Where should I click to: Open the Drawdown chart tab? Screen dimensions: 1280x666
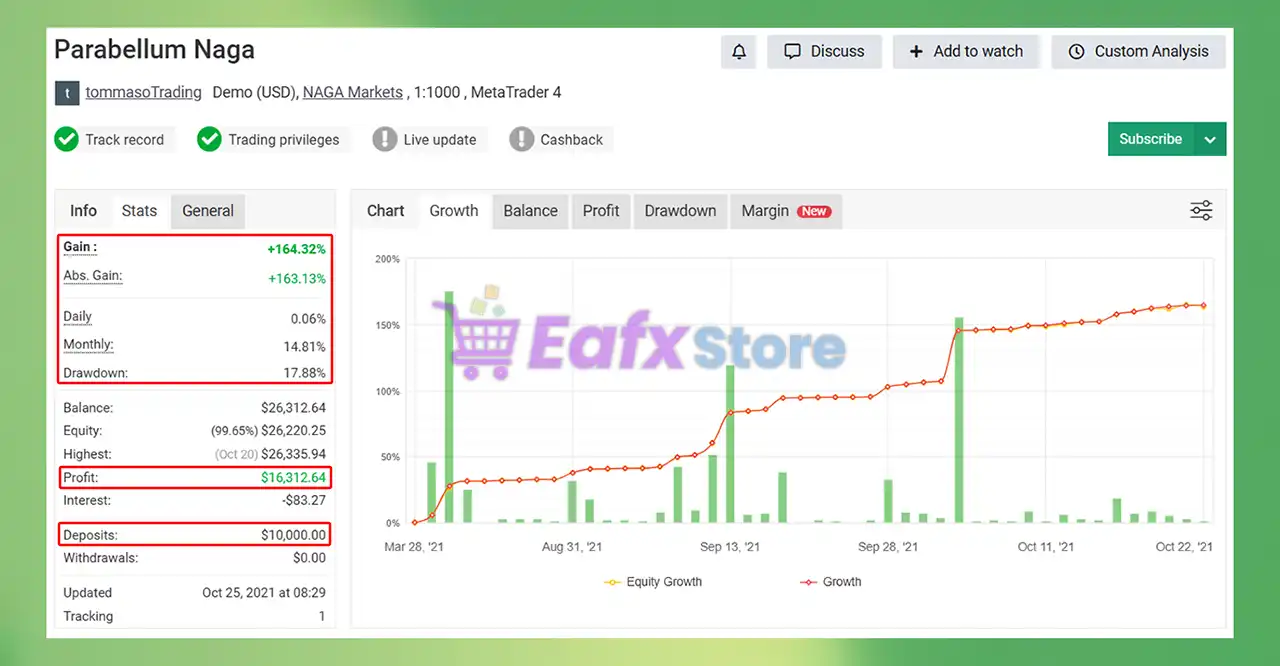680,211
